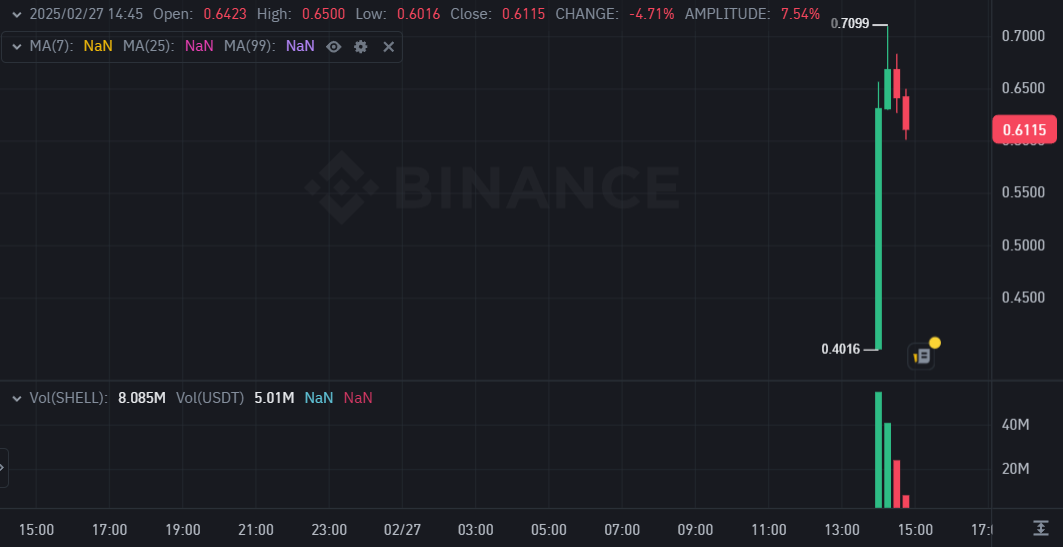
Task: Click the Vol(USDT) value 5.01M
Action: pos(274,398)
